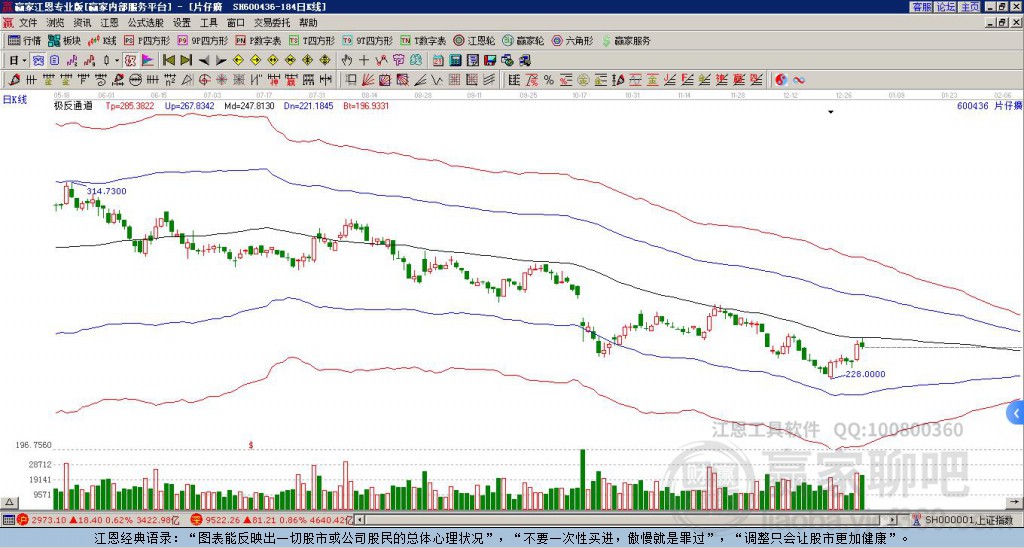The height and width of the screenshot is (548, 1024).
Task: Open the 江恩 menu
Action: (109, 23)
